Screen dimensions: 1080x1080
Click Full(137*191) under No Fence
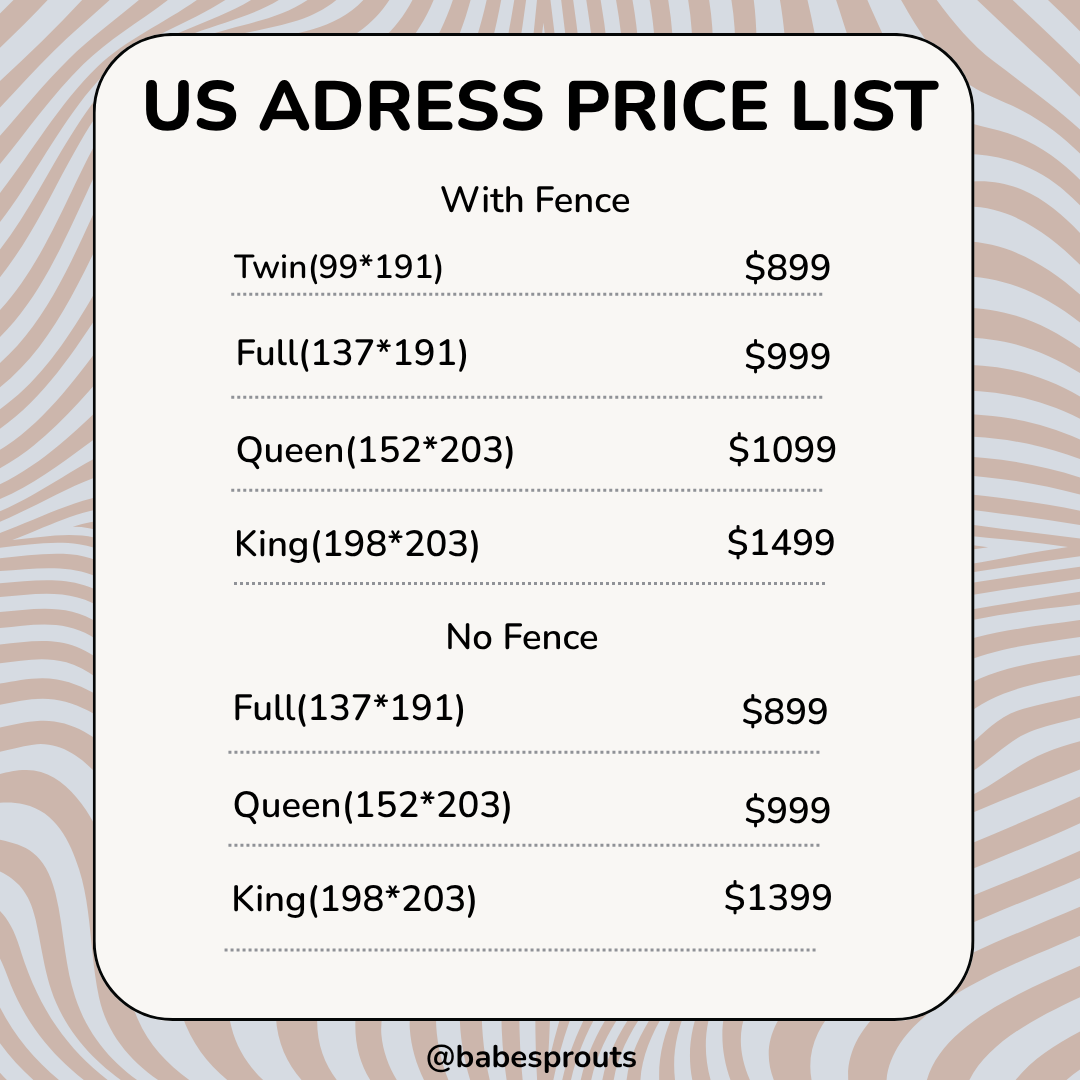coord(349,708)
